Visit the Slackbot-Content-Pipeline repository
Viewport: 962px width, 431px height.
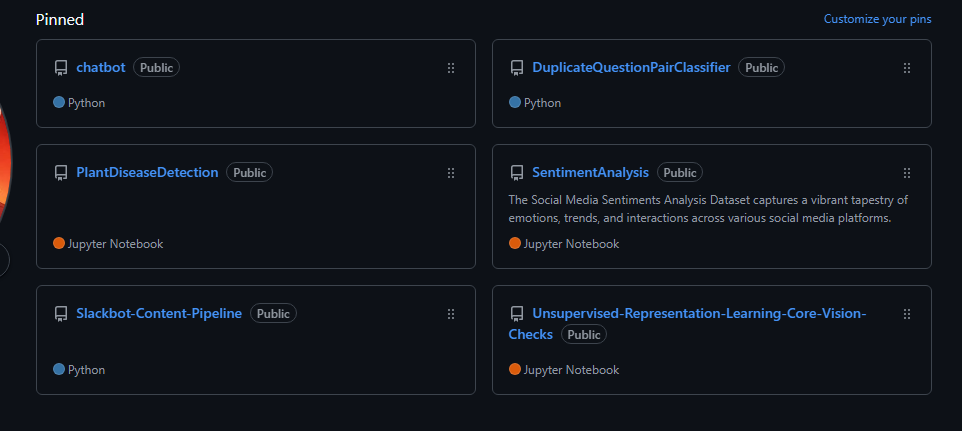[159, 313]
